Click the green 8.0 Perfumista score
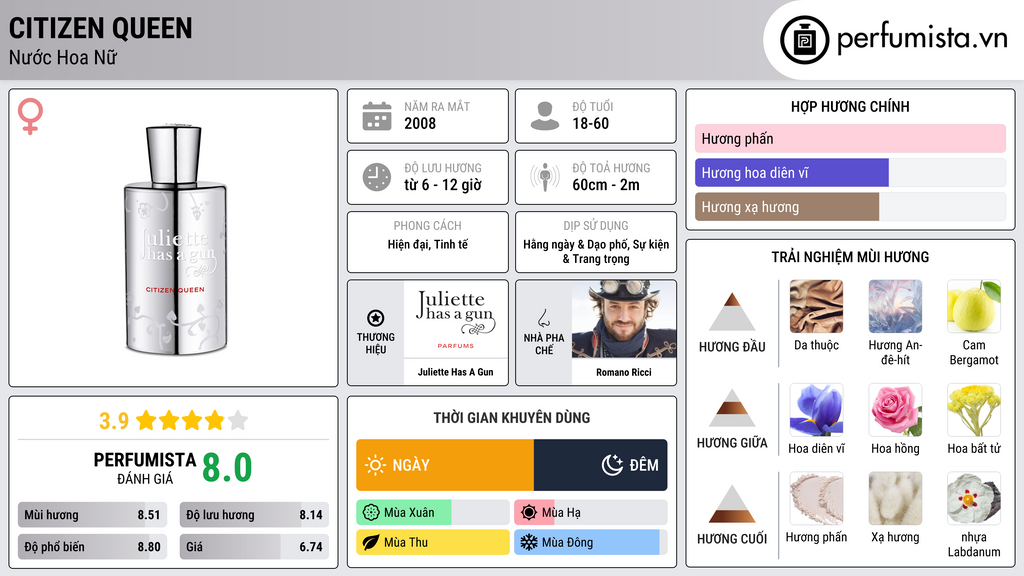Screen dimensions: 1024x576 click(x=227, y=468)
